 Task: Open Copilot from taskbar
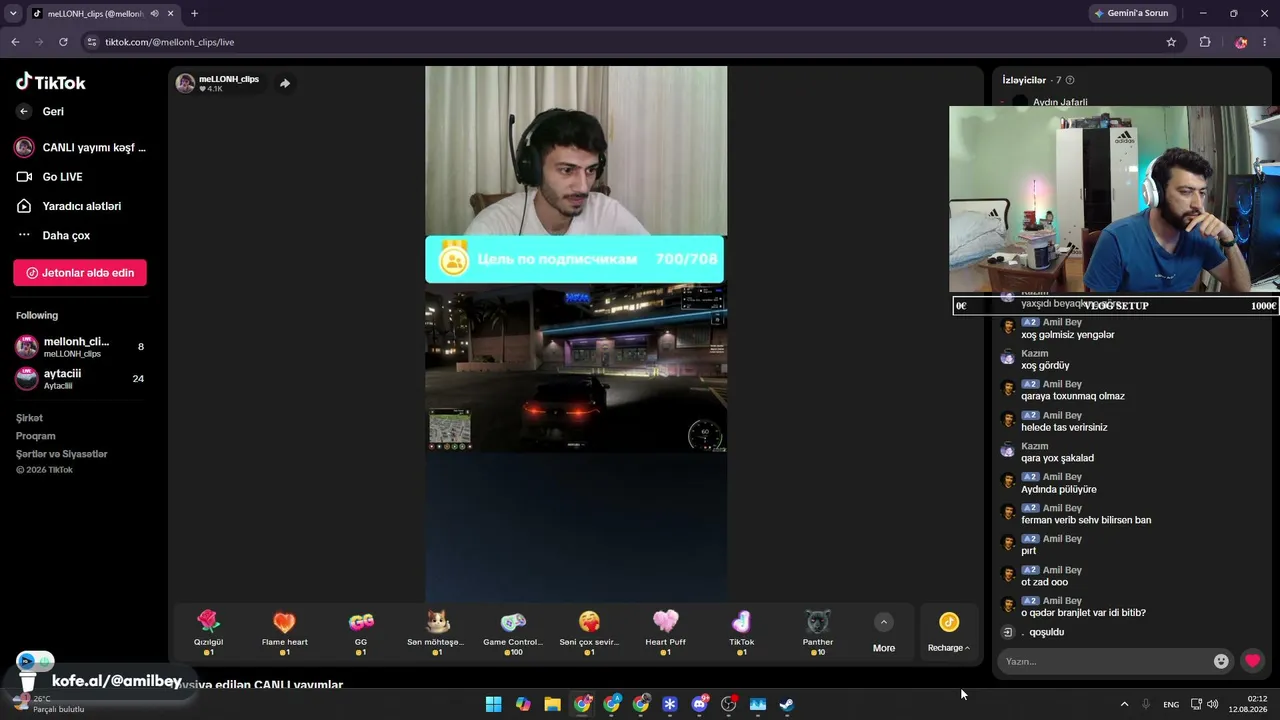coord(523,704)
